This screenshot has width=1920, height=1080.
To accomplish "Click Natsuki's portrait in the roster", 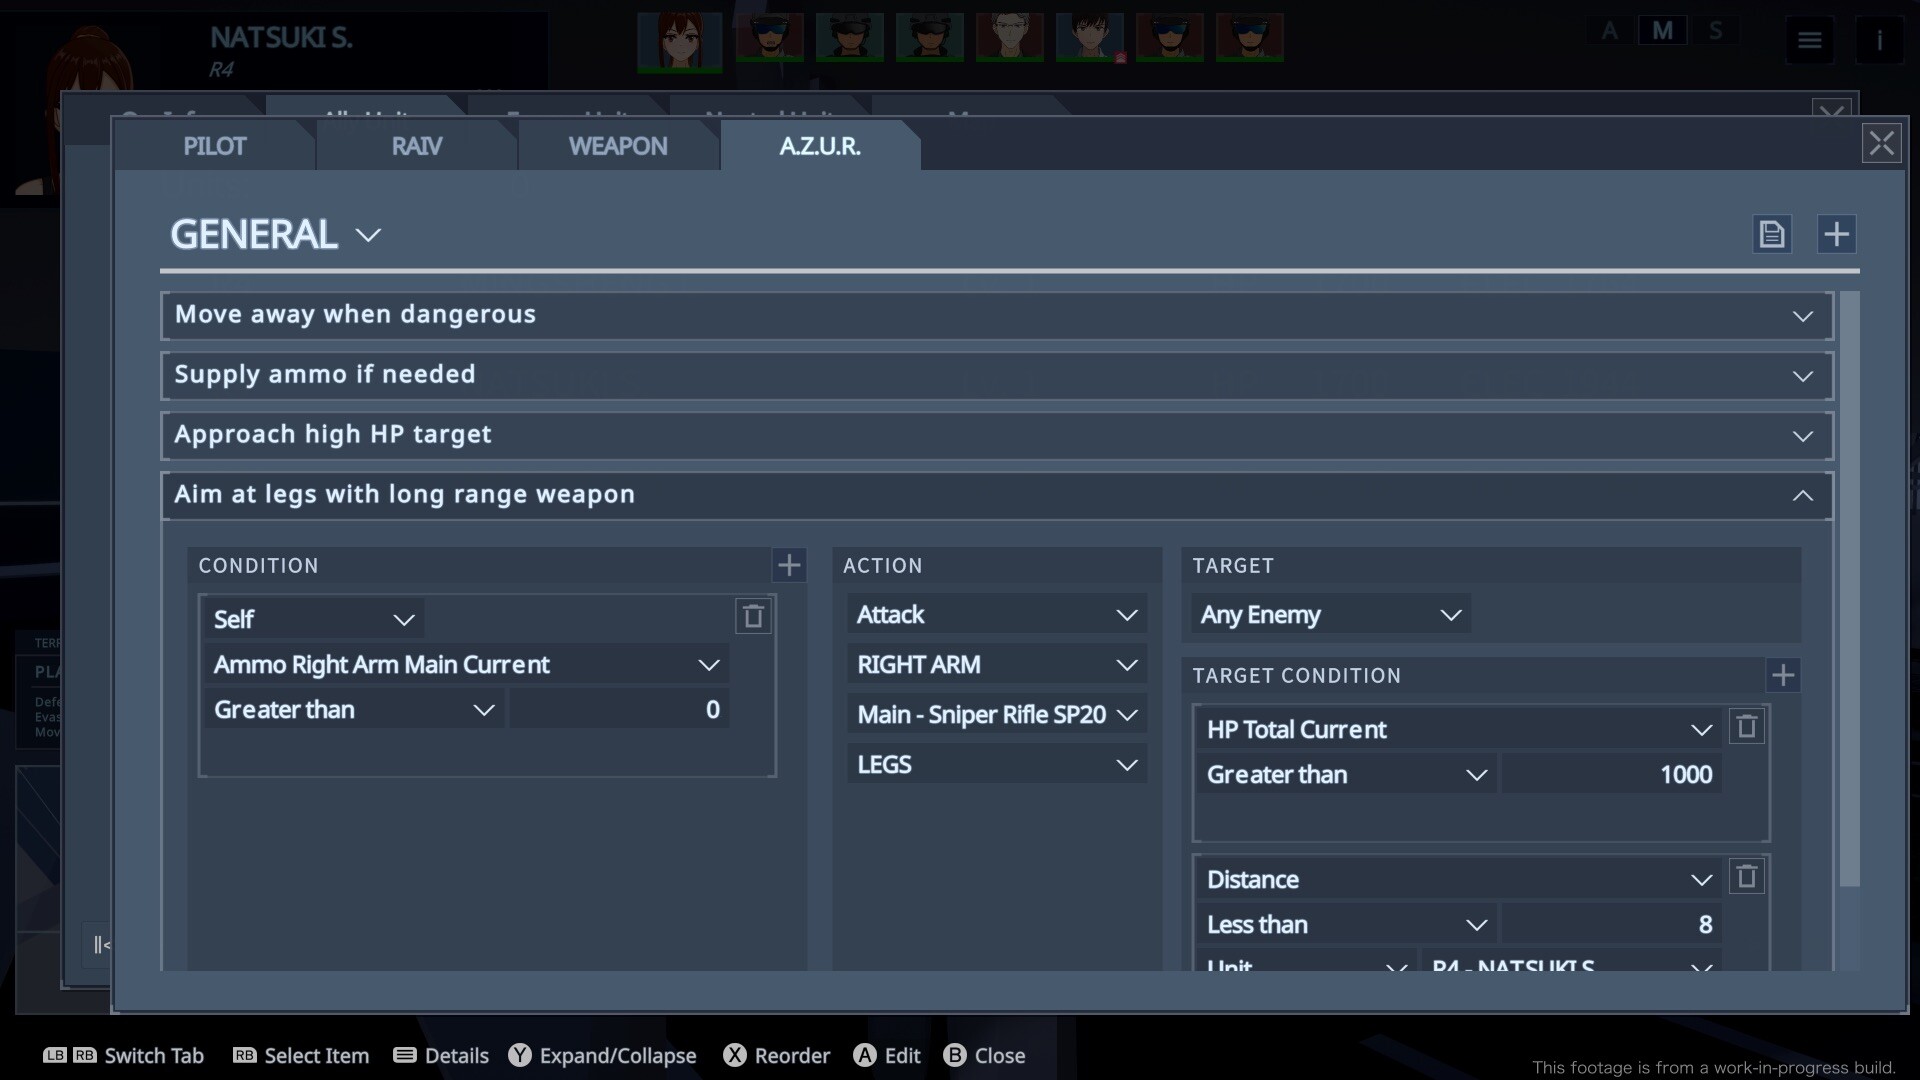I will click(680, 40).
